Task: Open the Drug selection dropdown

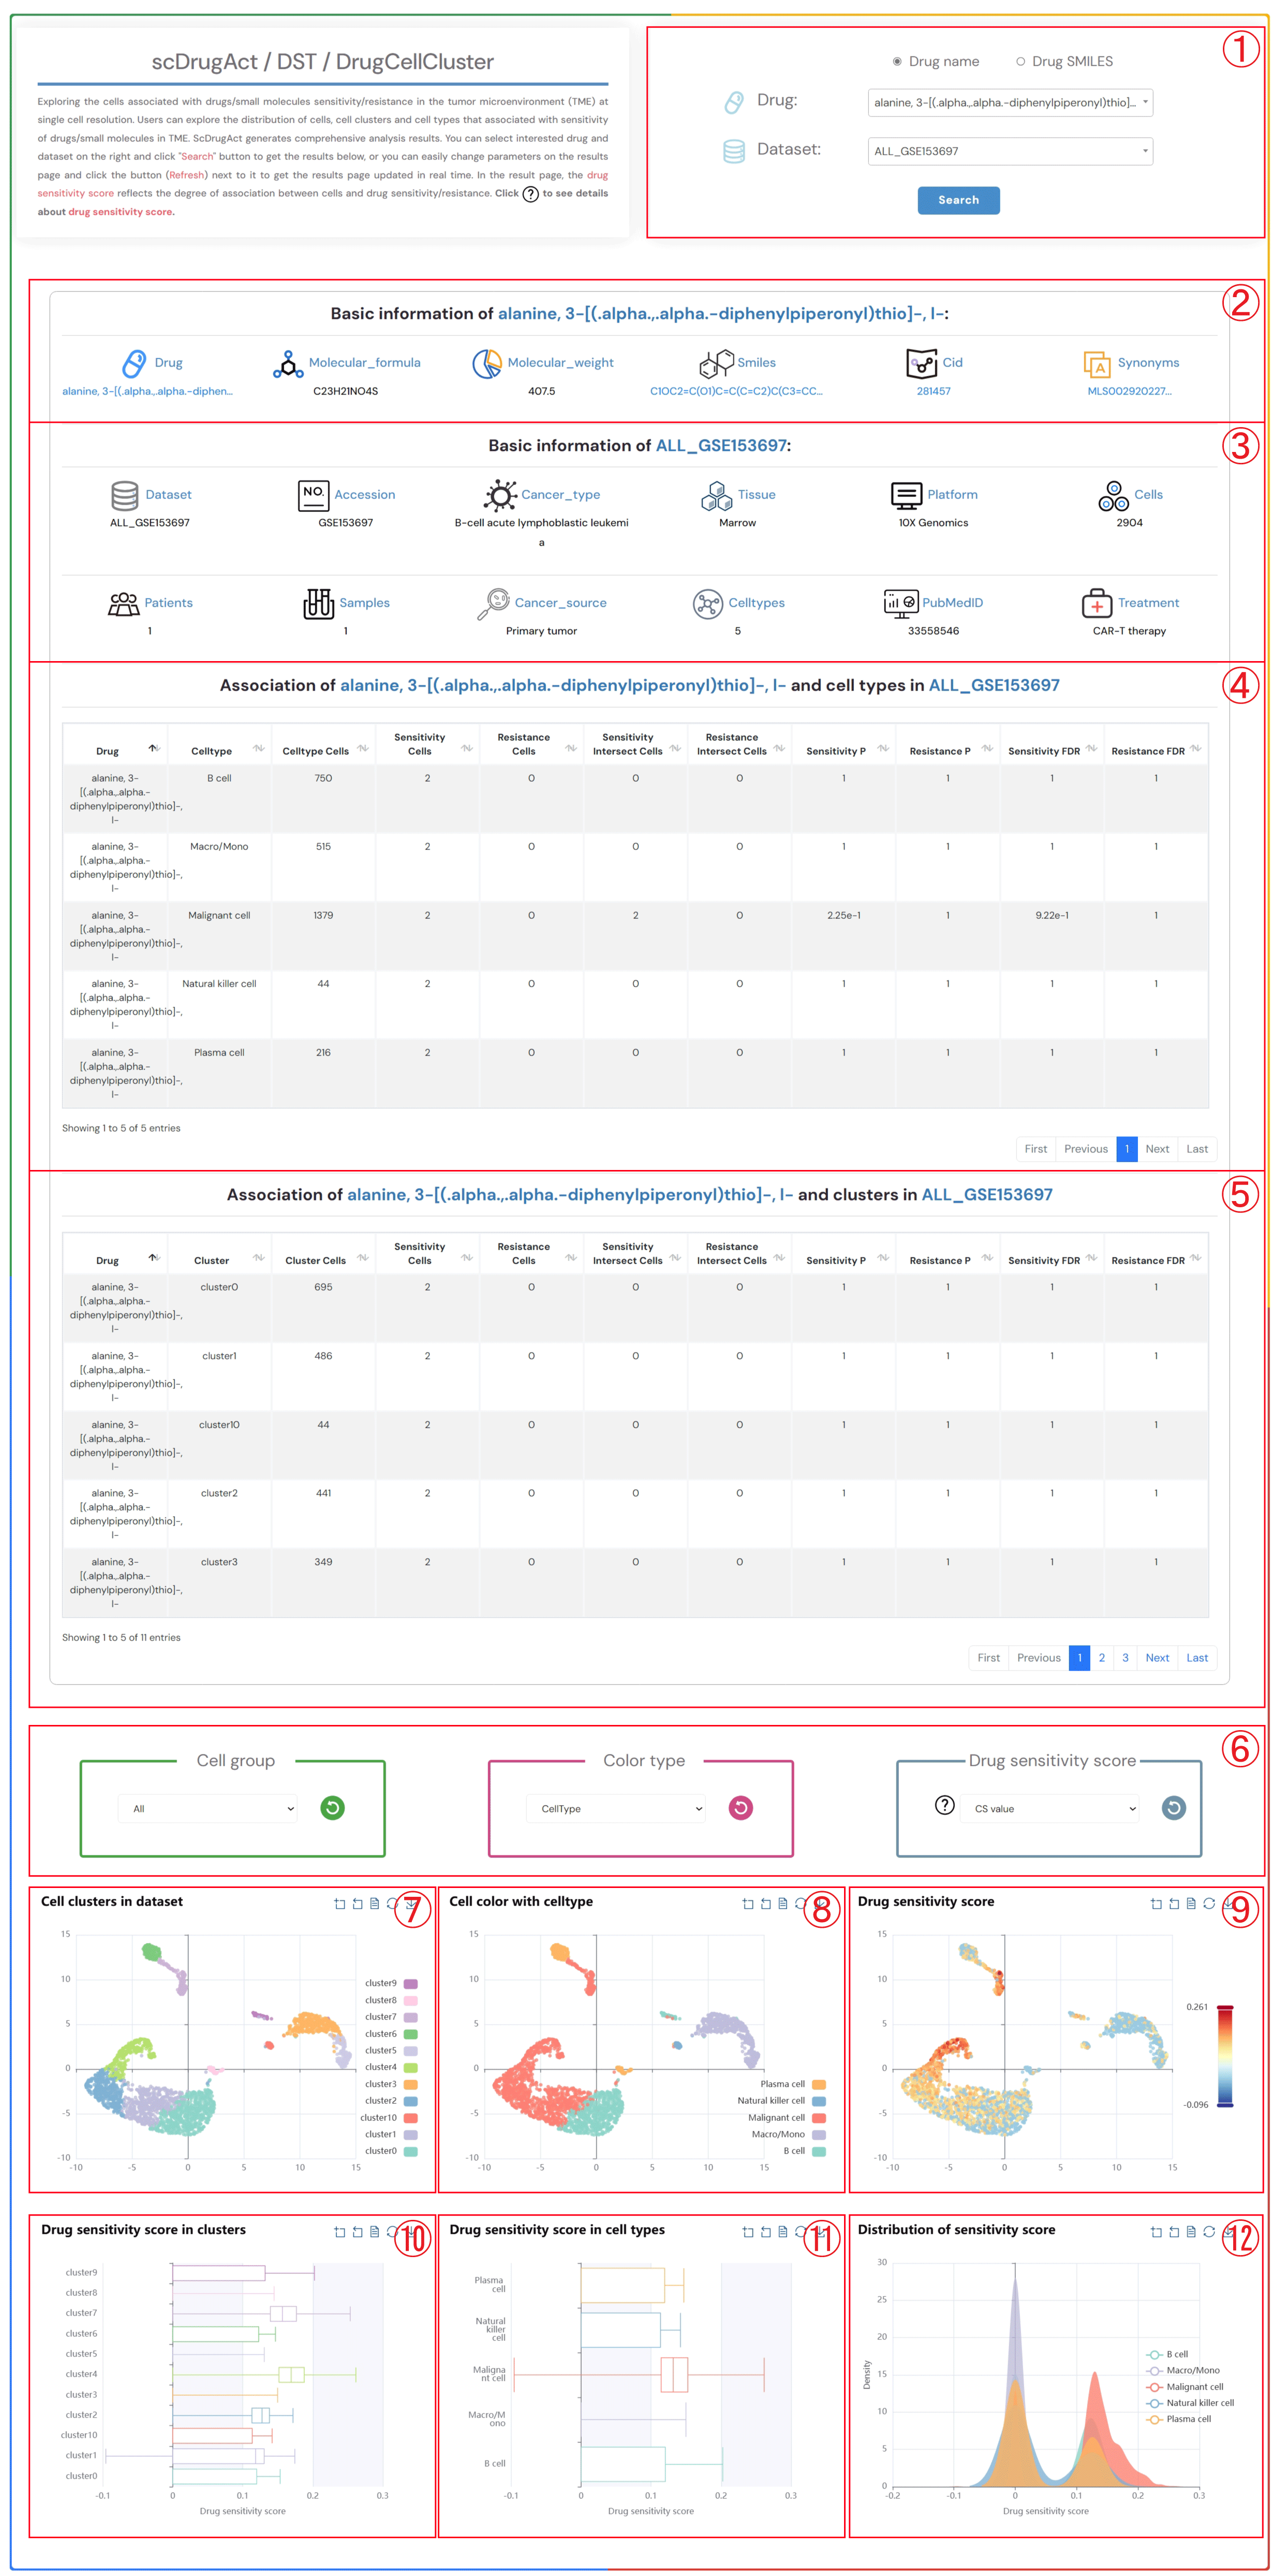Action: click(1010, 103)
